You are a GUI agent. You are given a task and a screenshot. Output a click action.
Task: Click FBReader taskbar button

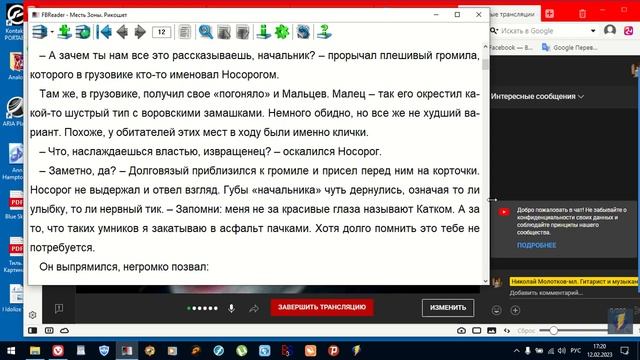127,350
